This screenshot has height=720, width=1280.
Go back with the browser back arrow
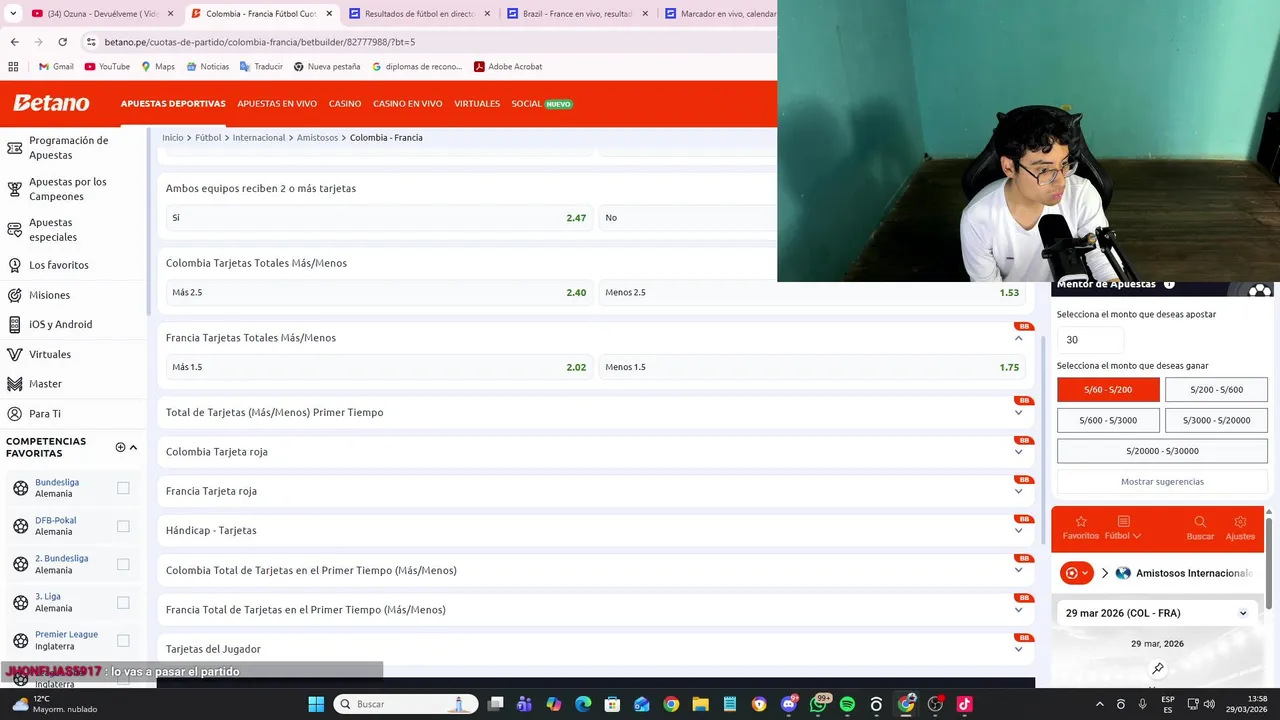coord(14,42)
